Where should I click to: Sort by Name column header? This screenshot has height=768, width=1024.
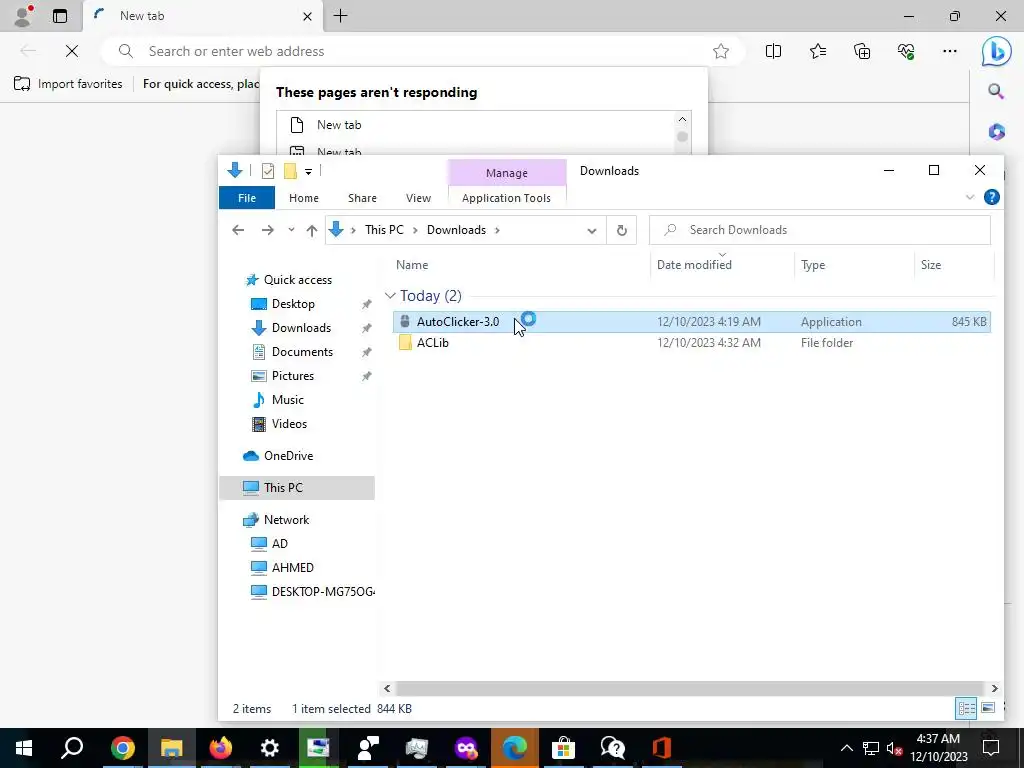coord(412,264)
